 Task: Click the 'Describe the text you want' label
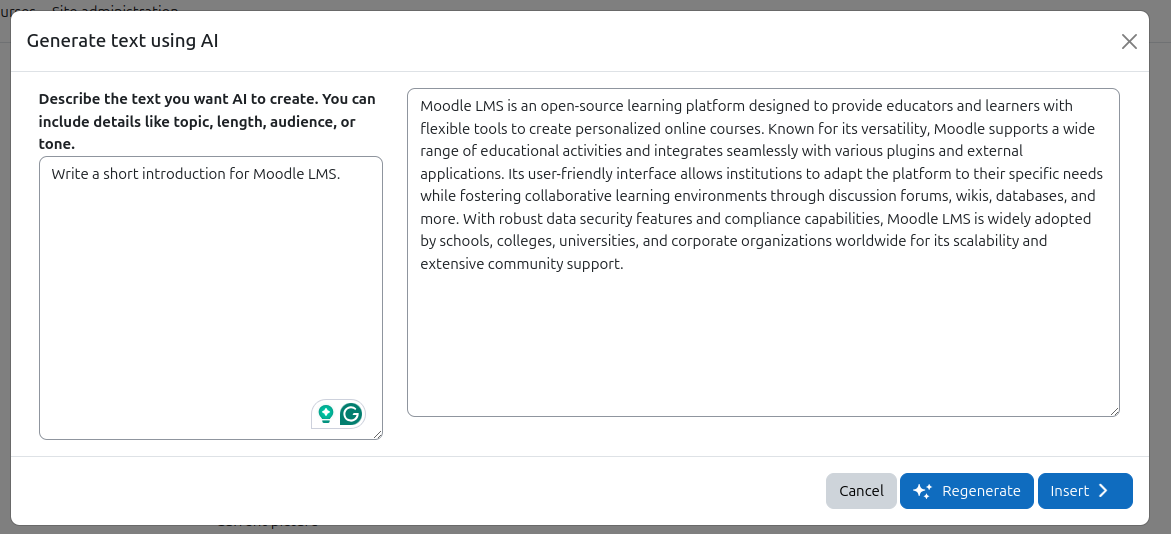pos(207,121)
